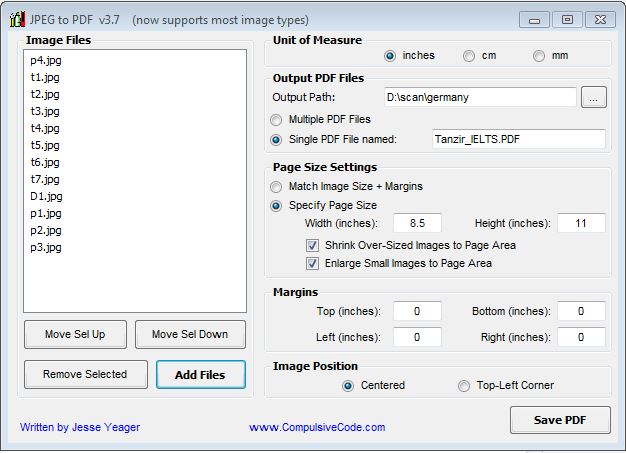Screen dimensions: 626x453
Task: Minimize the JPEG to PDF window
Action: pos(534,20)
